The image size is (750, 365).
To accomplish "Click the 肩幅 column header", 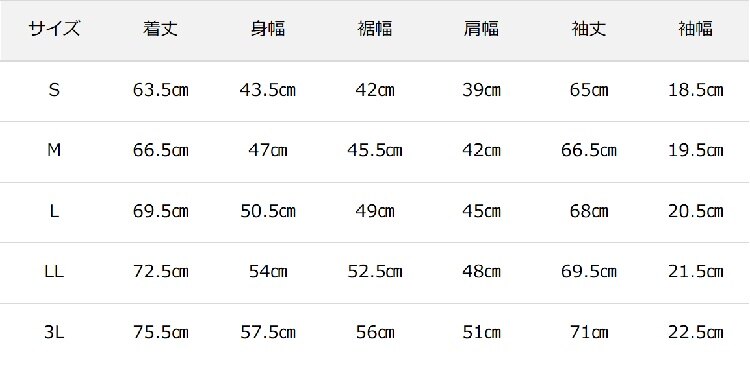I will pos(481,29).
